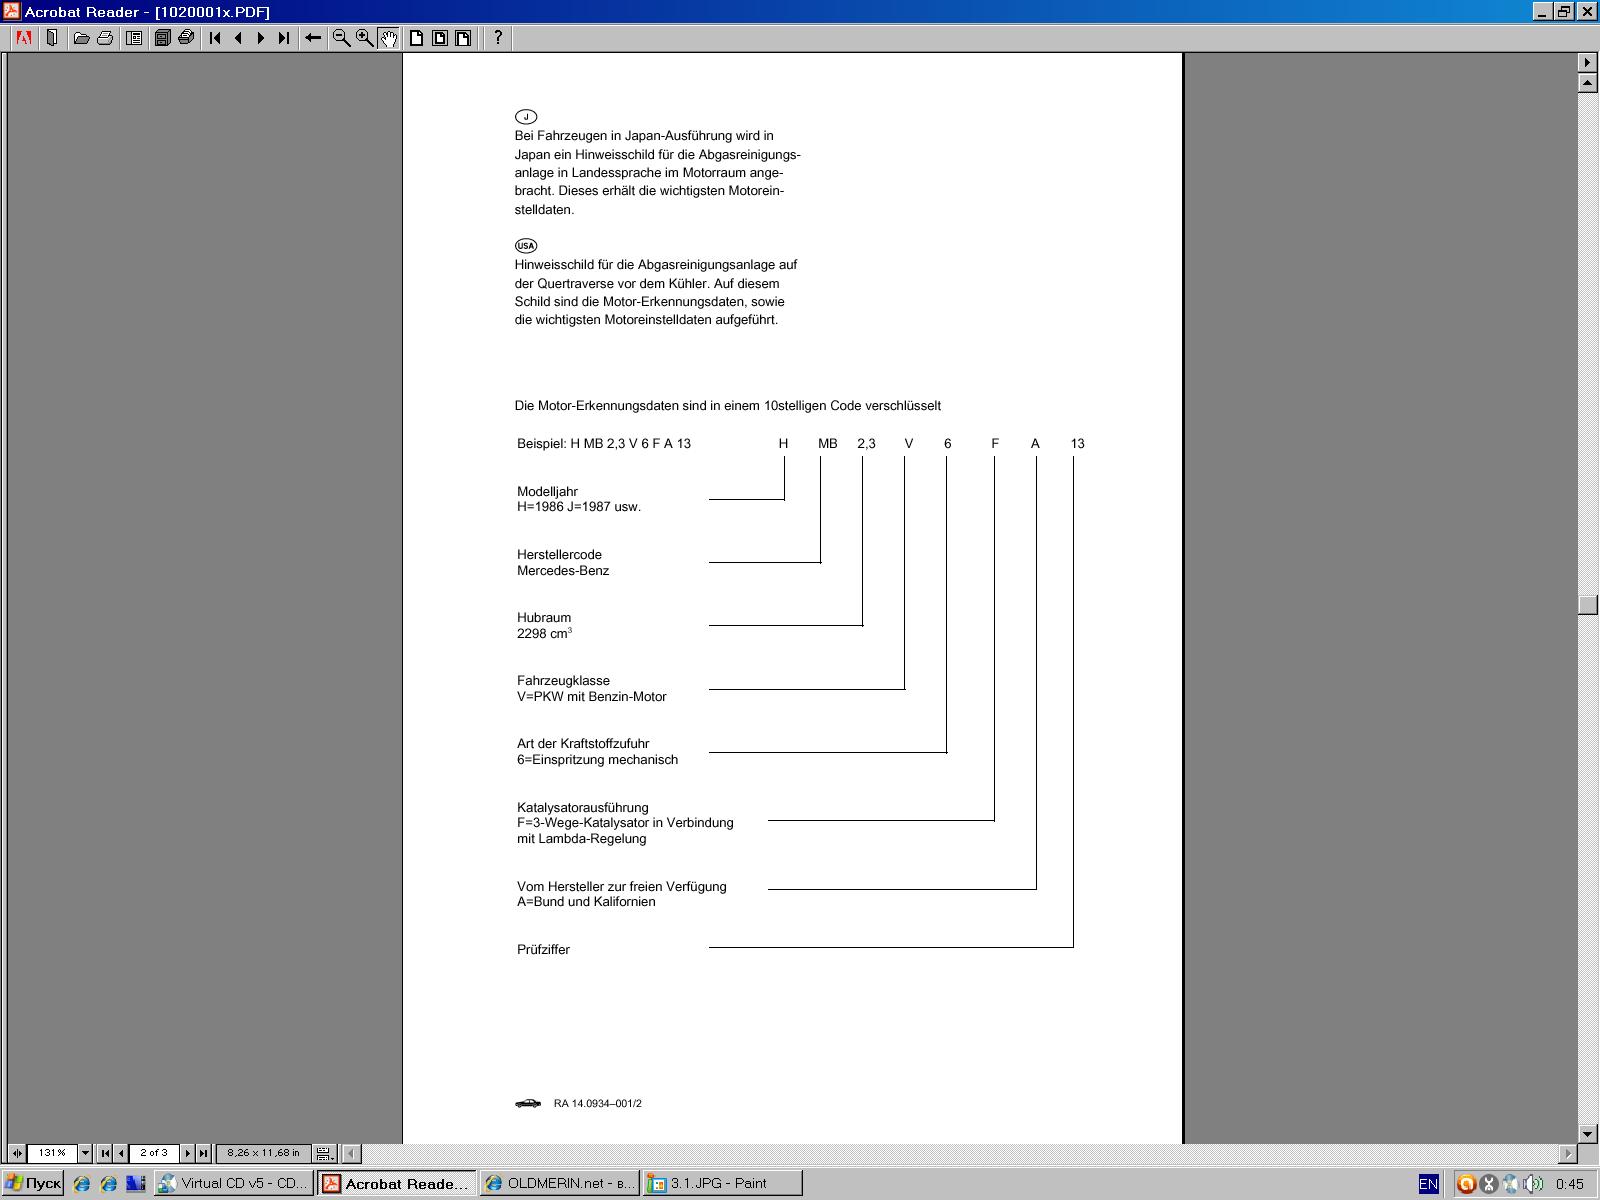Click the 131% zoom field
Screen dimensions: 1600x1200
52,1153
